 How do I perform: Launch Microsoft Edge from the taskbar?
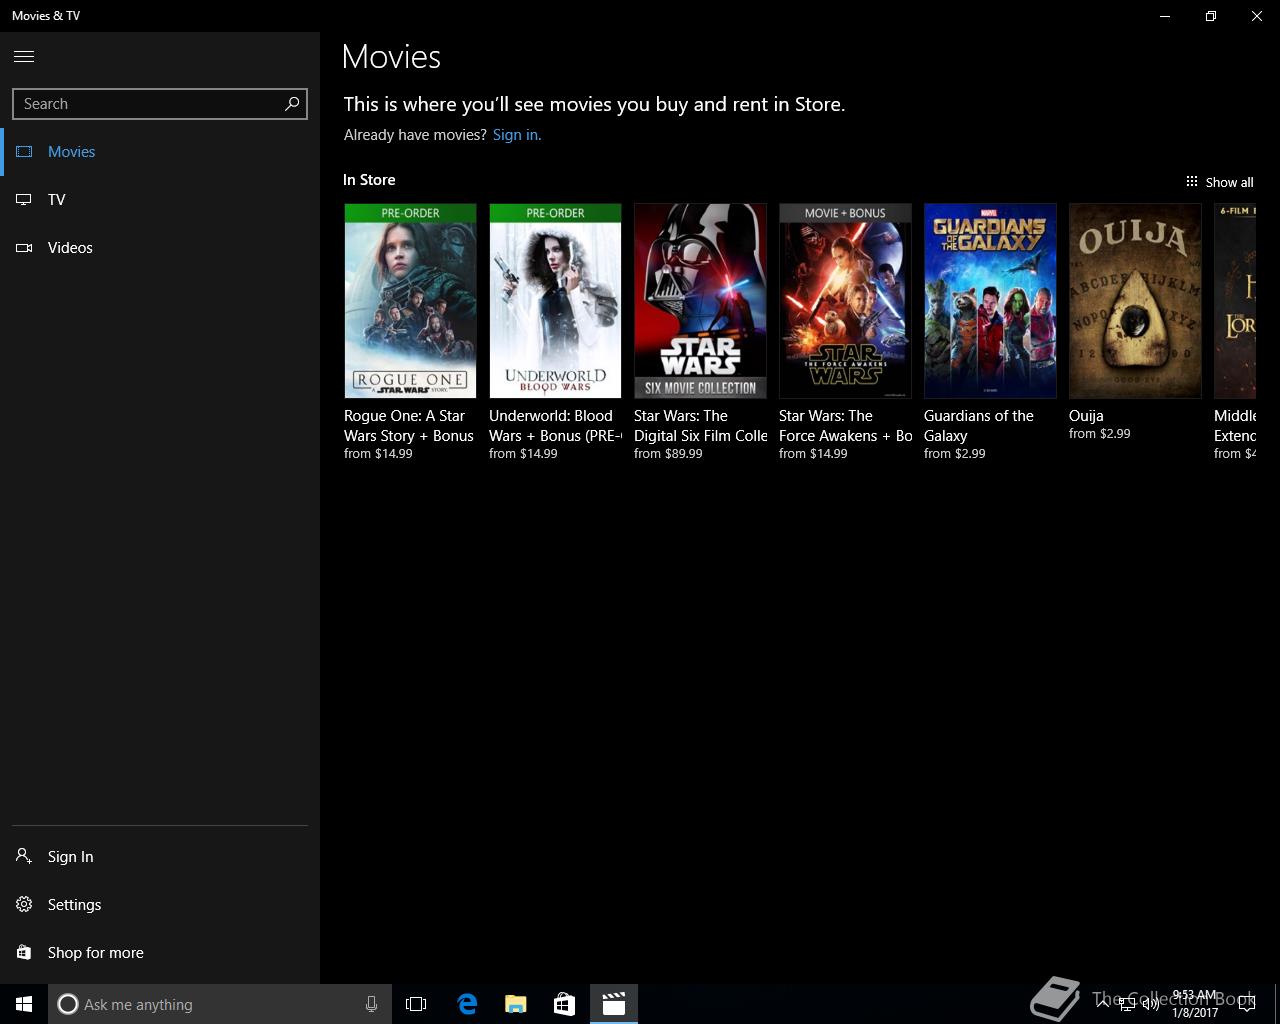point(467,1004)
